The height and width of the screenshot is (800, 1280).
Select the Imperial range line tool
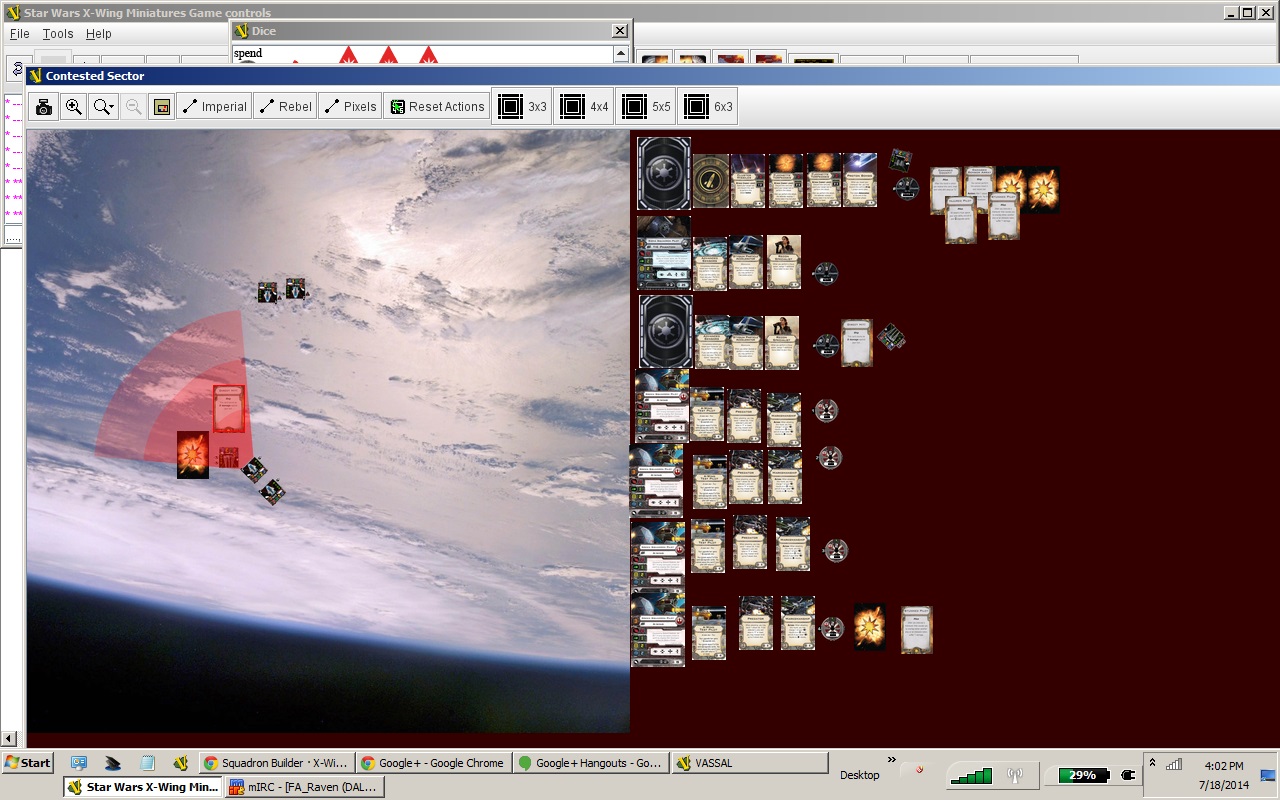click(x=213, y=107)
